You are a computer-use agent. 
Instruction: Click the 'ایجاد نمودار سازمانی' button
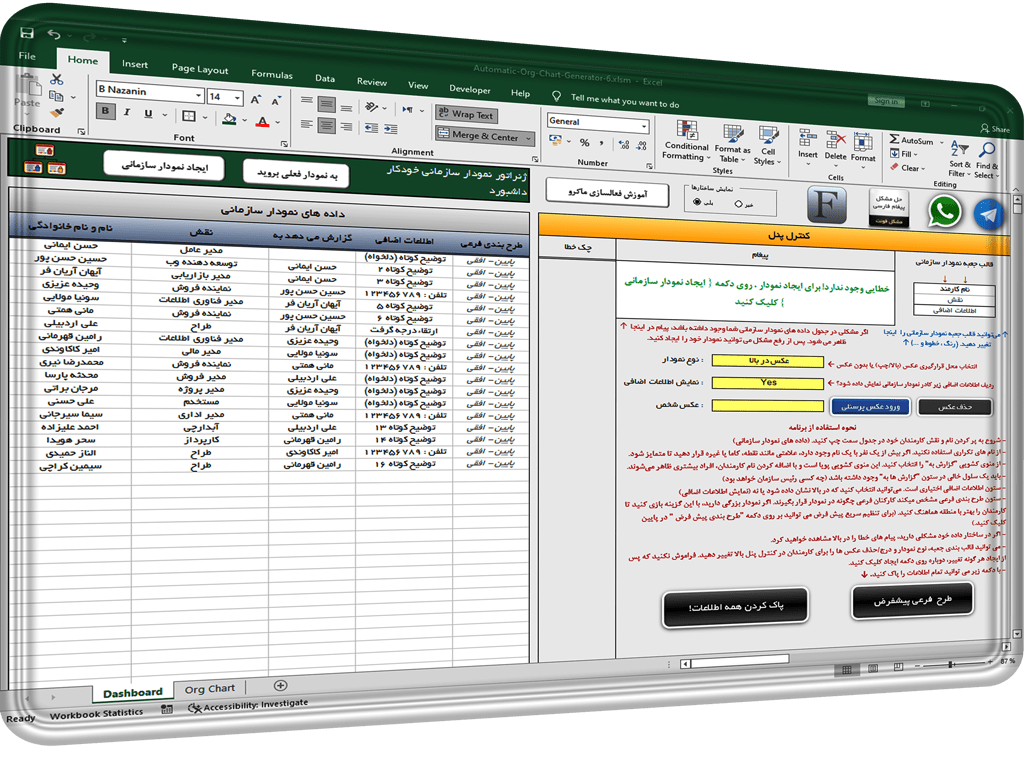[165, 166]
